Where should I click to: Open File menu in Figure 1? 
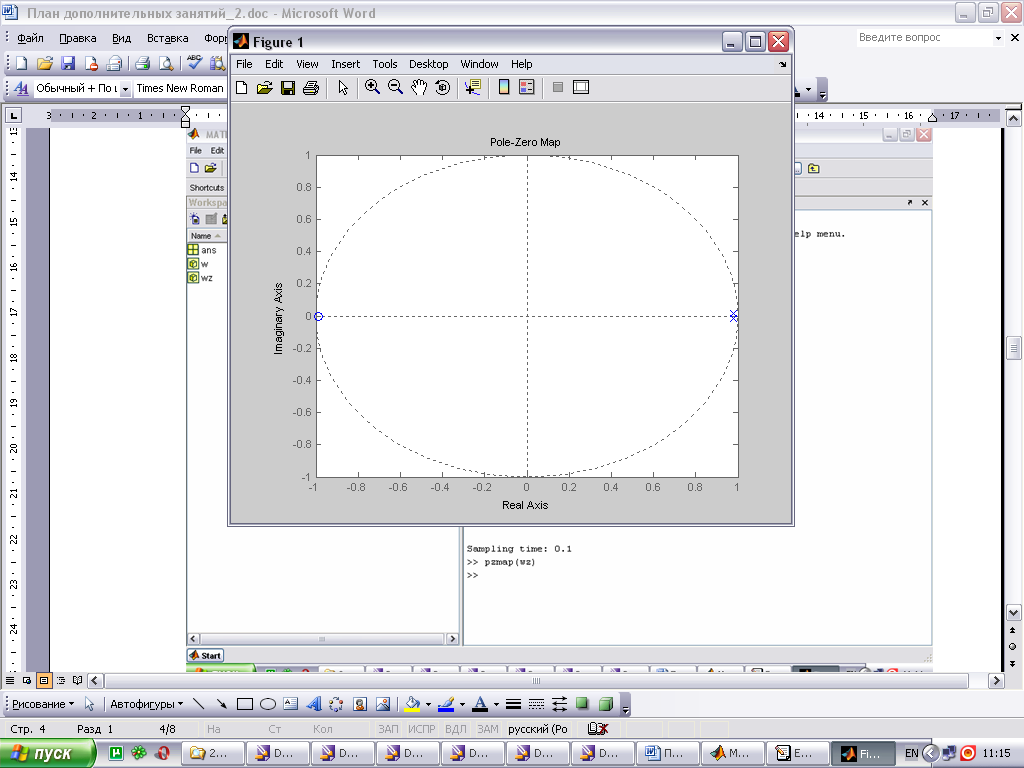(x=244, y=64)
